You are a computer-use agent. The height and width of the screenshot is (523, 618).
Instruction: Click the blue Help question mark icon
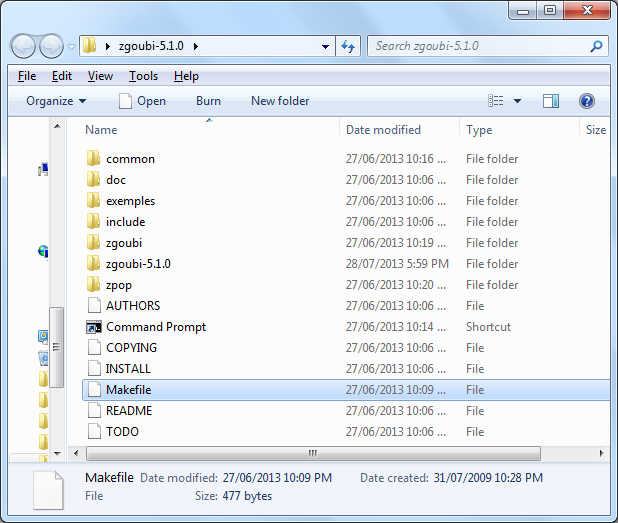(586, 101)
